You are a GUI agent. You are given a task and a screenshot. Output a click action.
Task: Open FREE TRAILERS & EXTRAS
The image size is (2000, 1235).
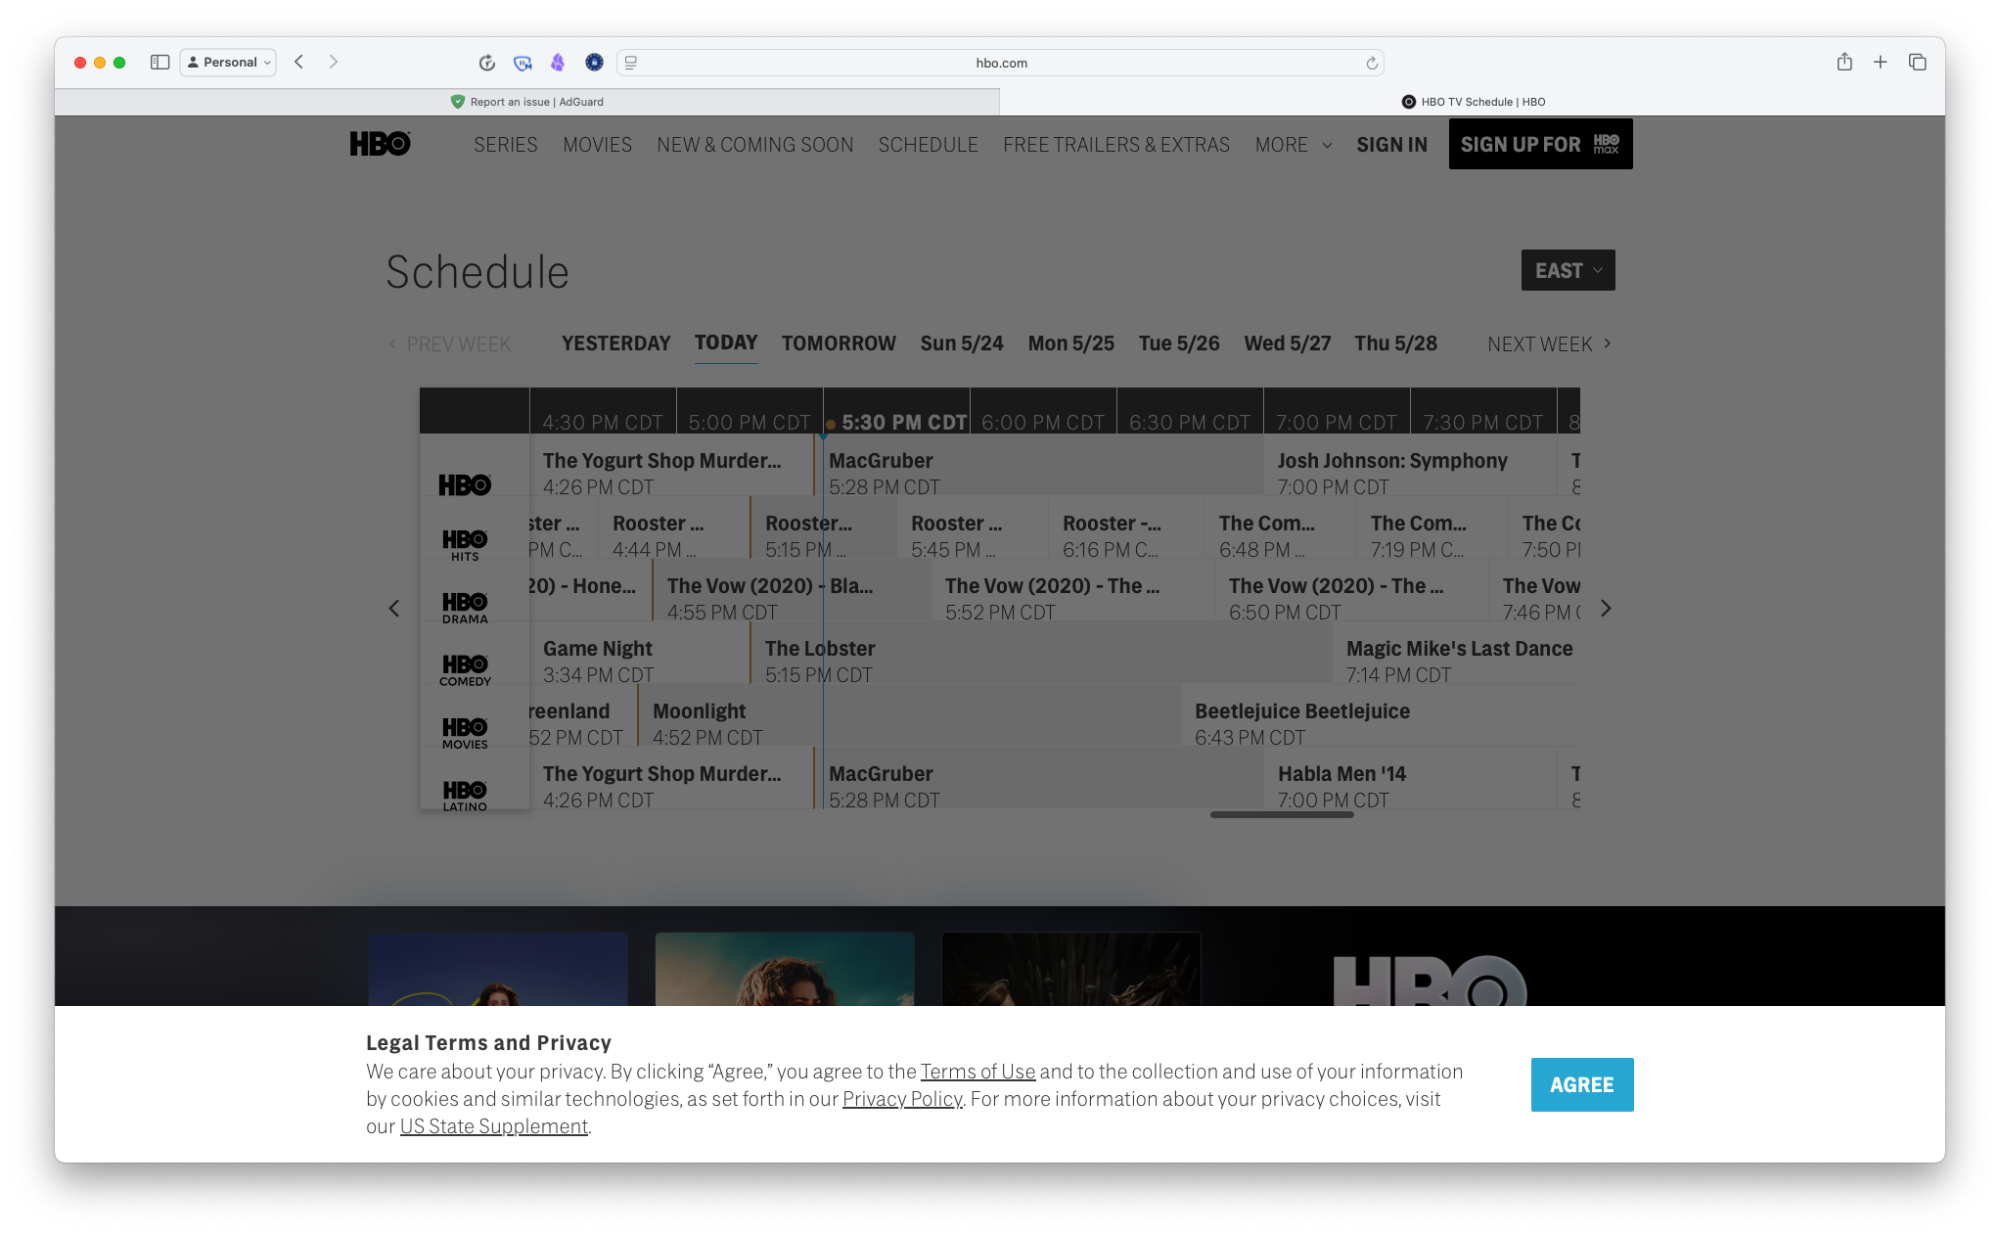pyautogui.click(x=1116, y=145)
